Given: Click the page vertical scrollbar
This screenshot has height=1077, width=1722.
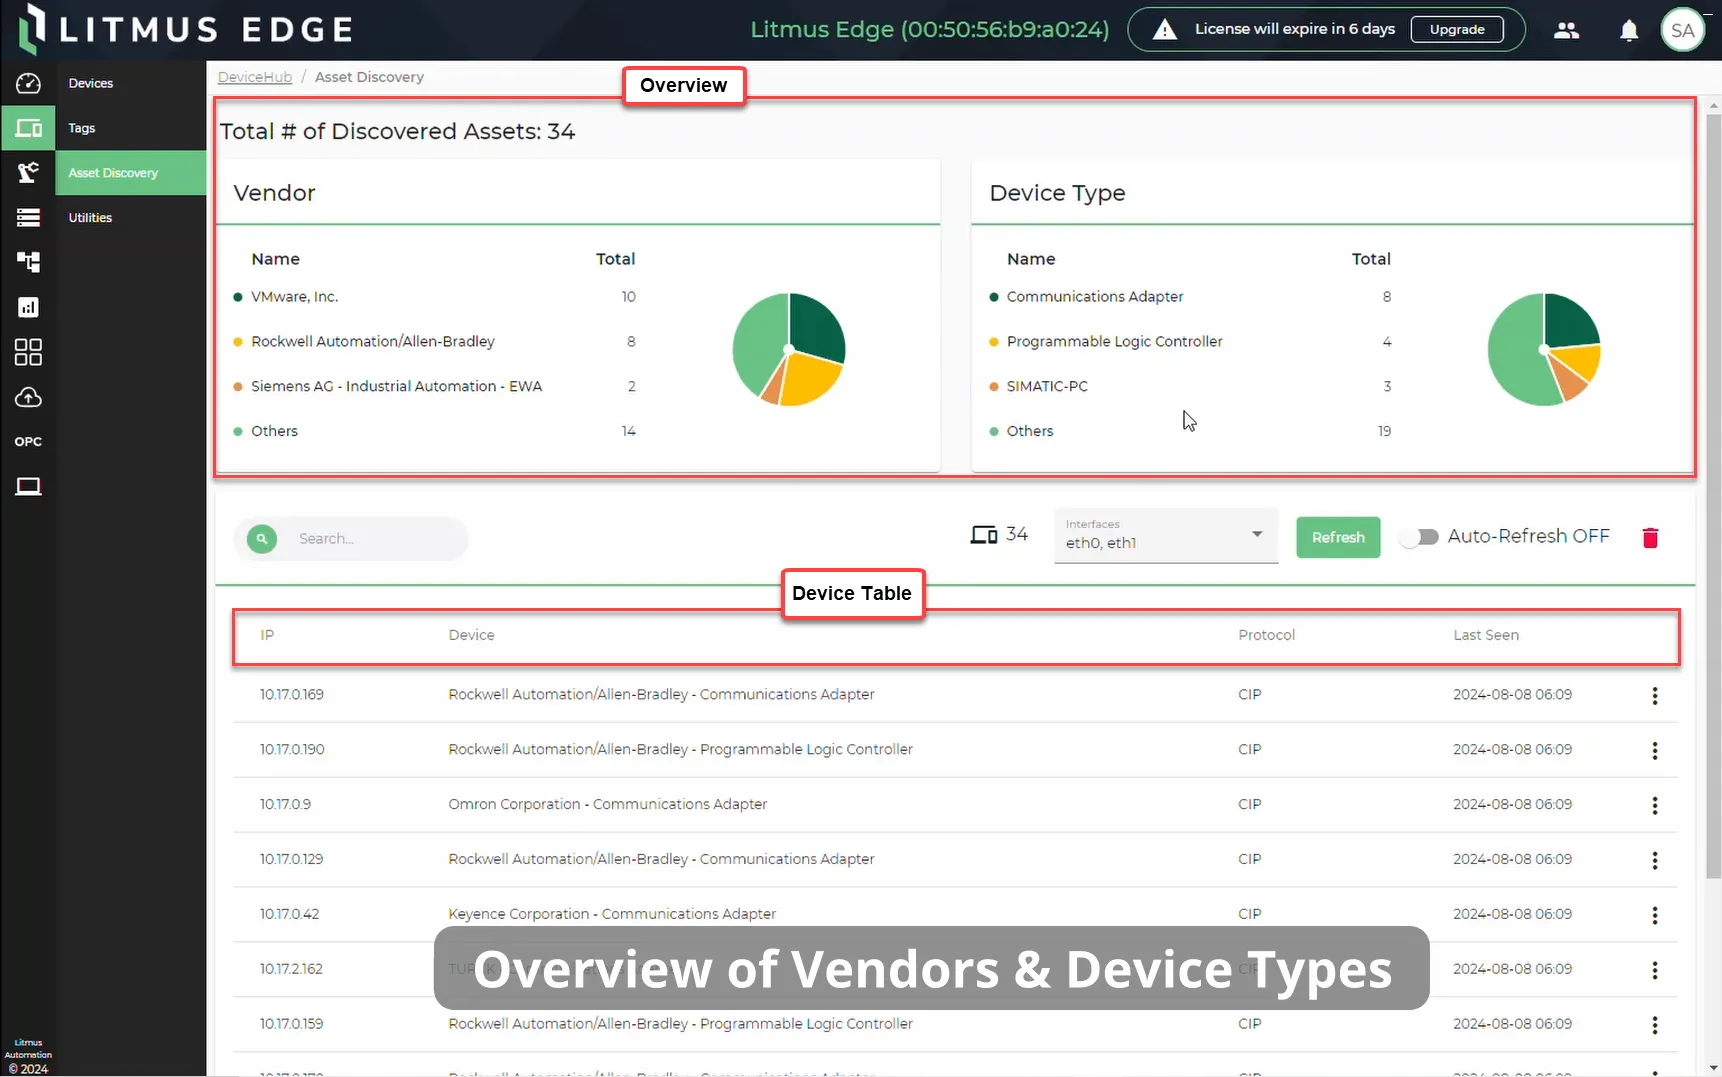Looking at the screenshot, I should (x=1713, y=495).
